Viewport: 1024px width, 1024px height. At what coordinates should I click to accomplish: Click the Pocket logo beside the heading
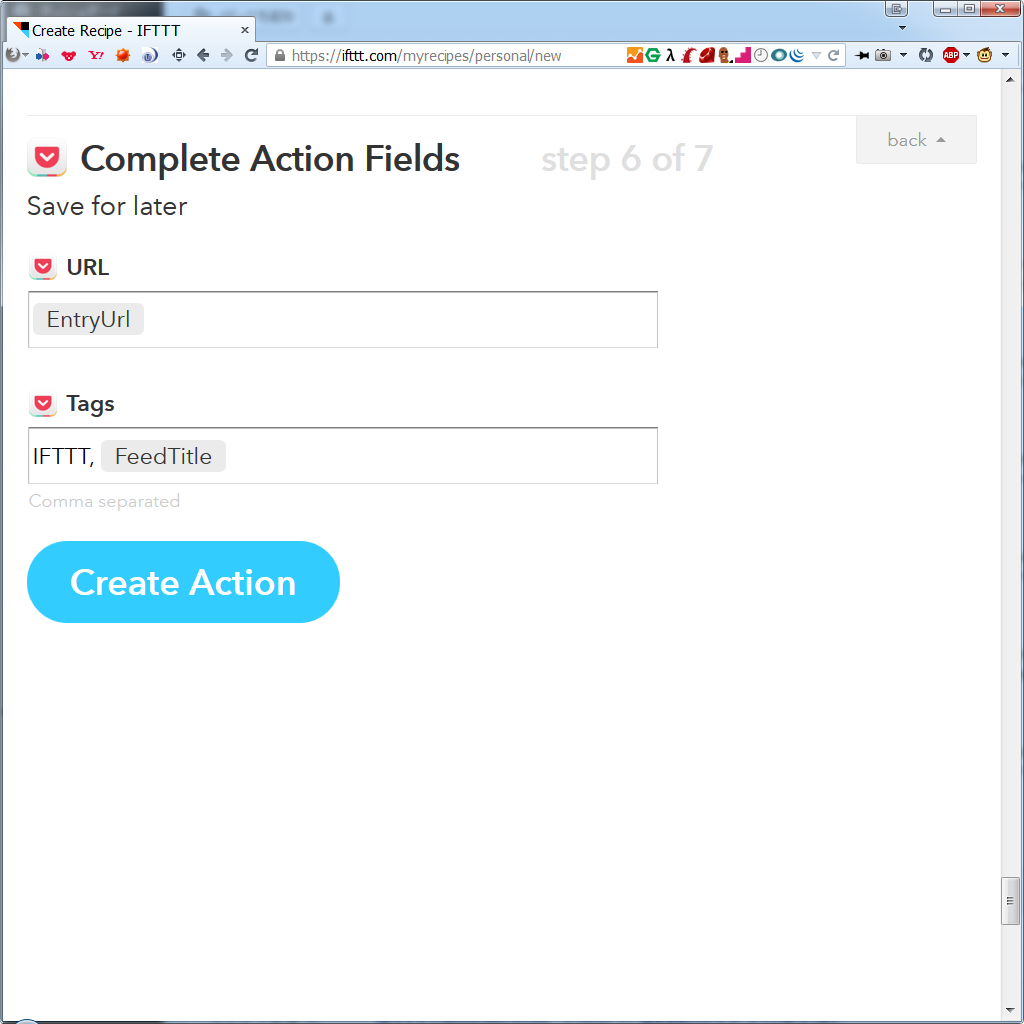point(46,158)
